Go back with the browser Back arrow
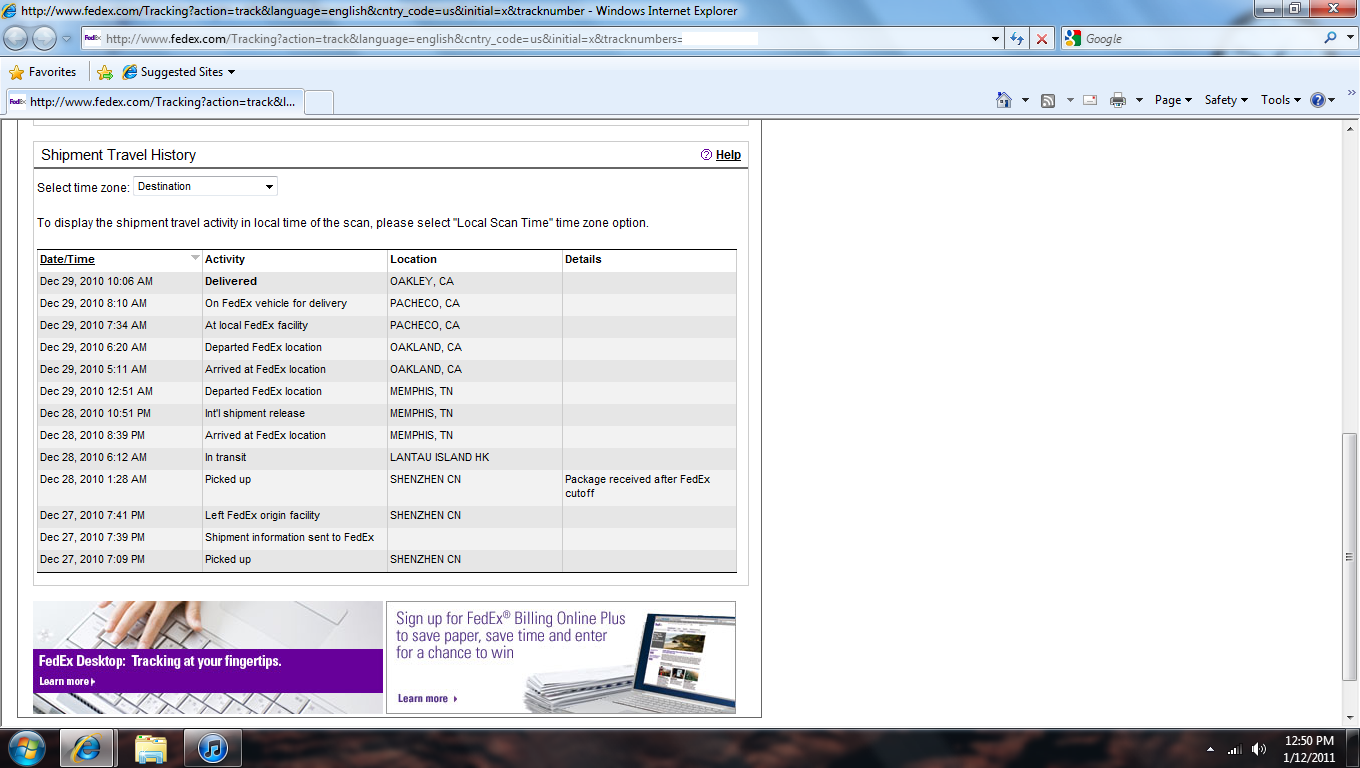1360x768 pixels. pyautogui.click(x=16, y=38)
